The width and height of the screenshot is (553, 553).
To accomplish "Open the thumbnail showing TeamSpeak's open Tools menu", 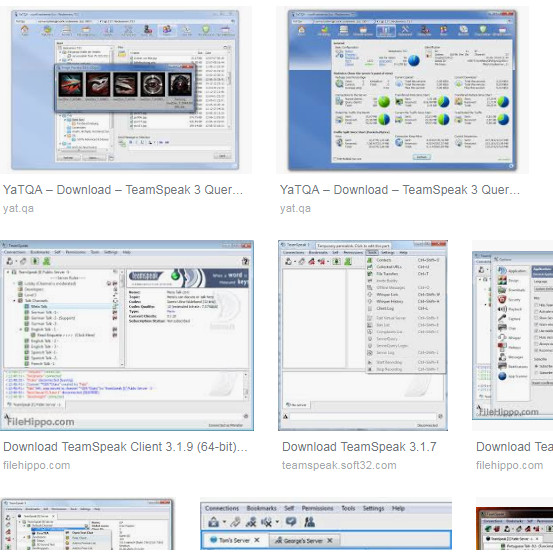I will coord(363,335).
